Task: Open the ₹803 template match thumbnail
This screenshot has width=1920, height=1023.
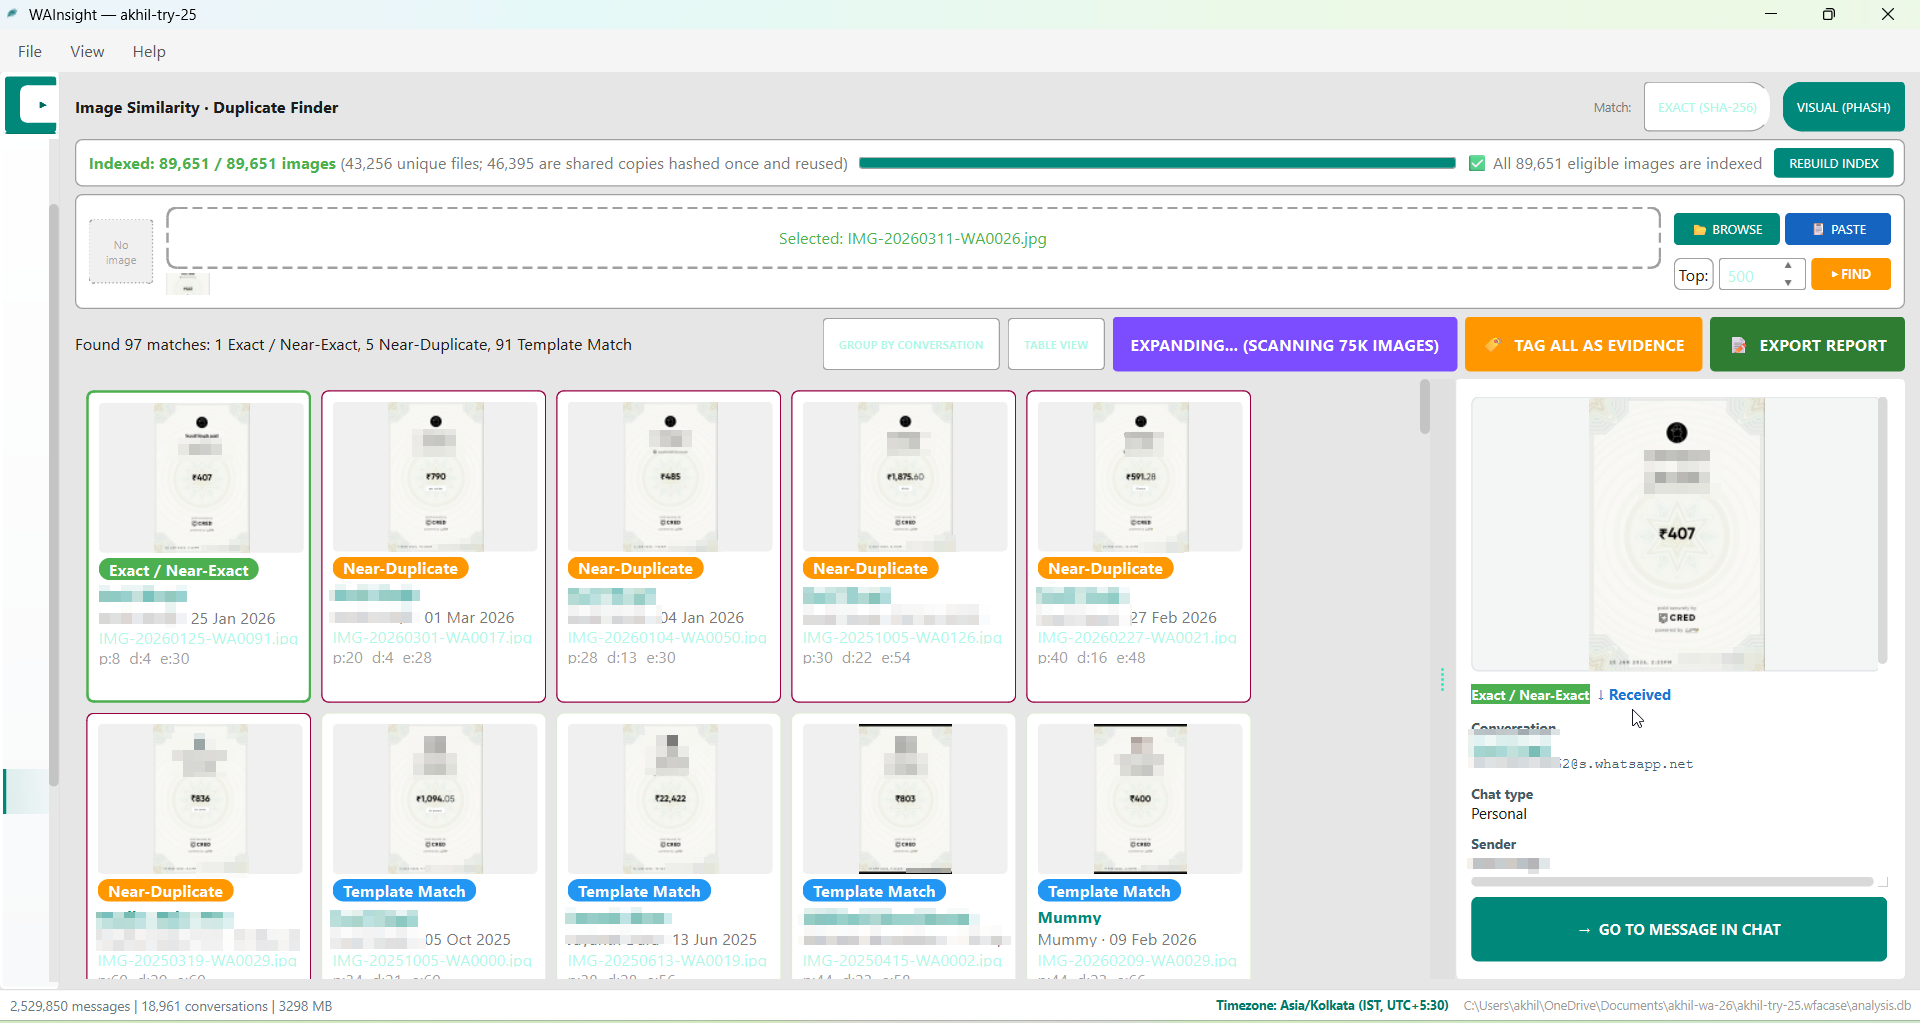Action: pos(905,798)
